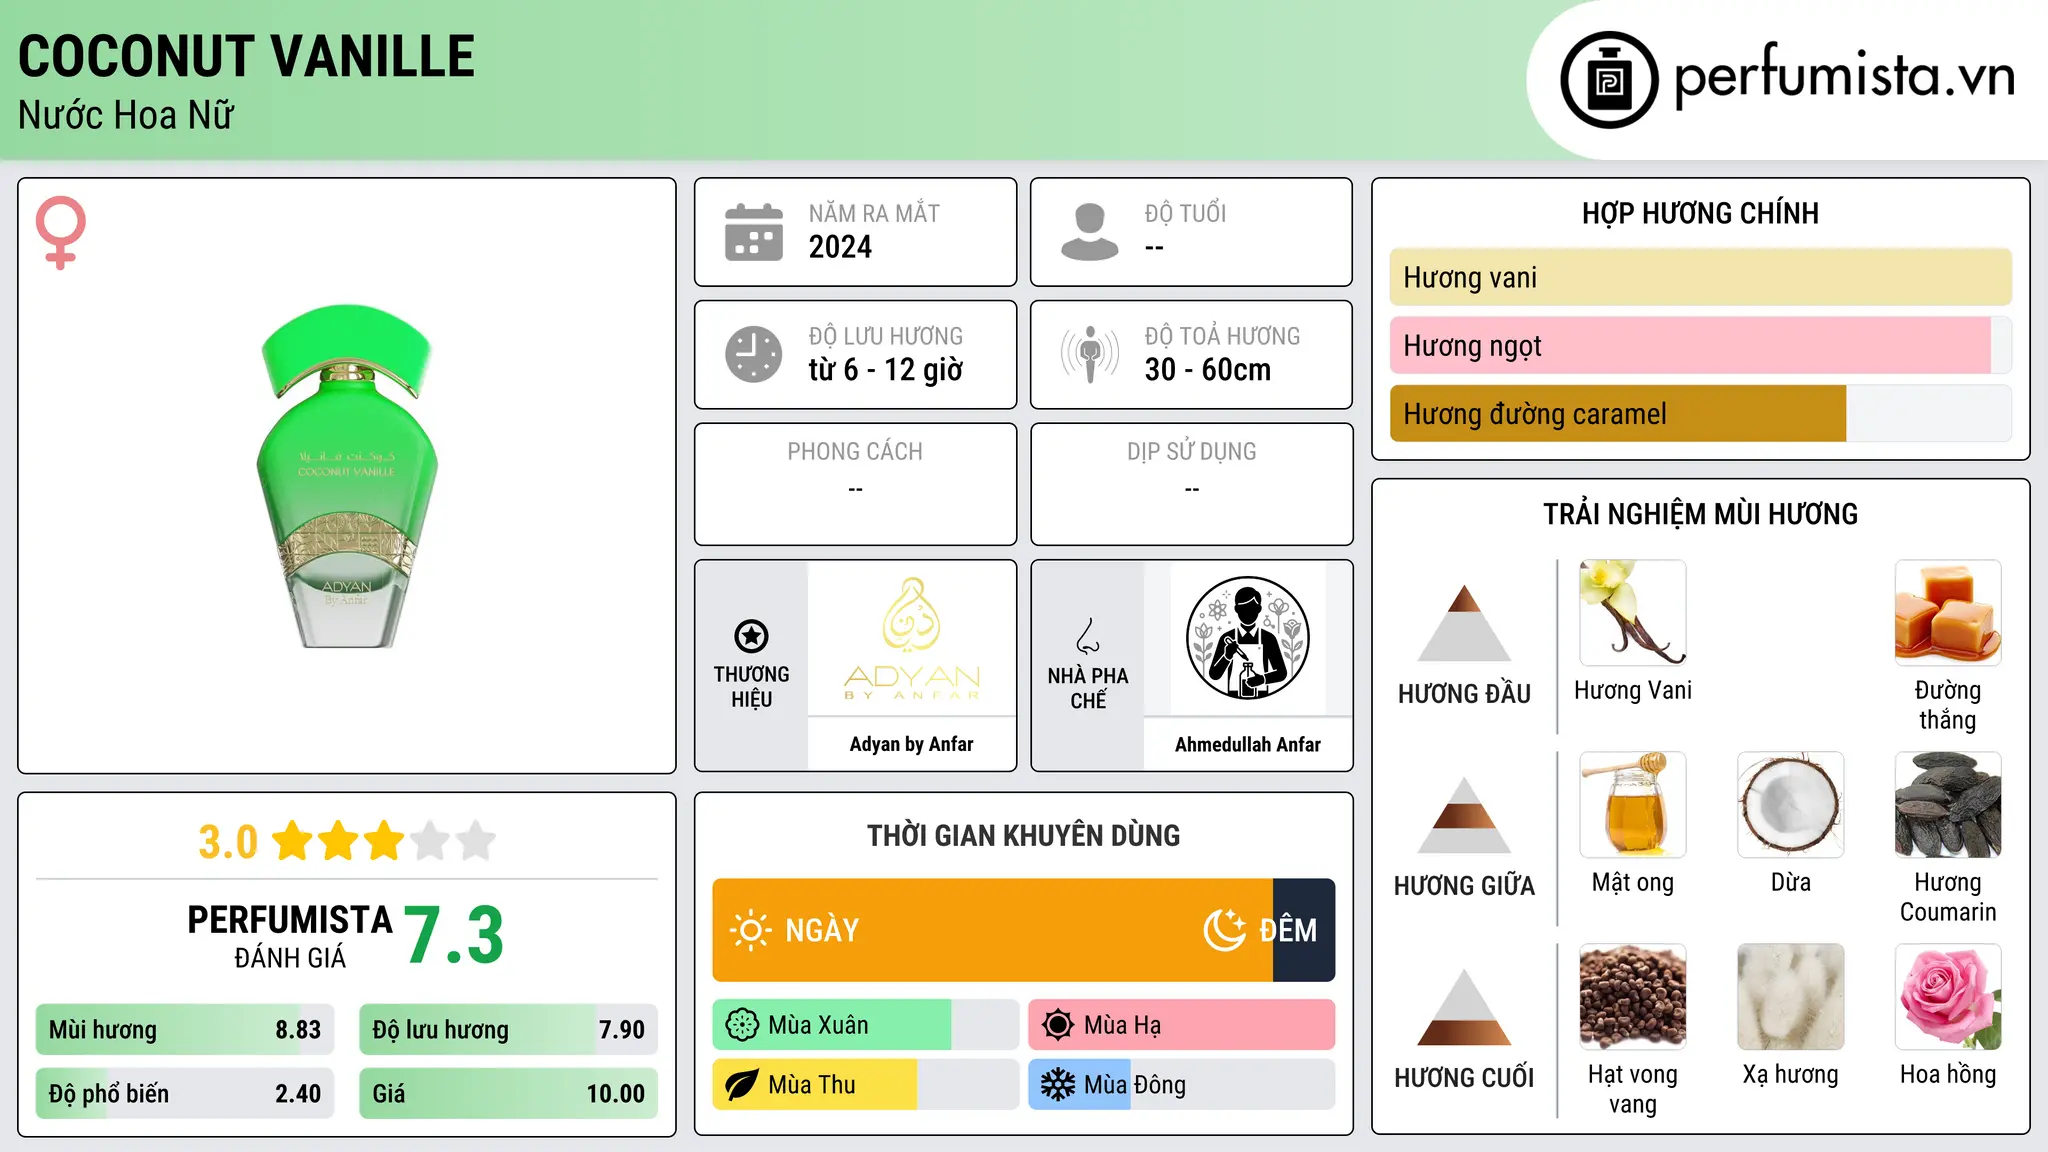Click the moon icon next to Đêm
The height and width of the screenshot is (1152, 2048).
pos(1225,930)
